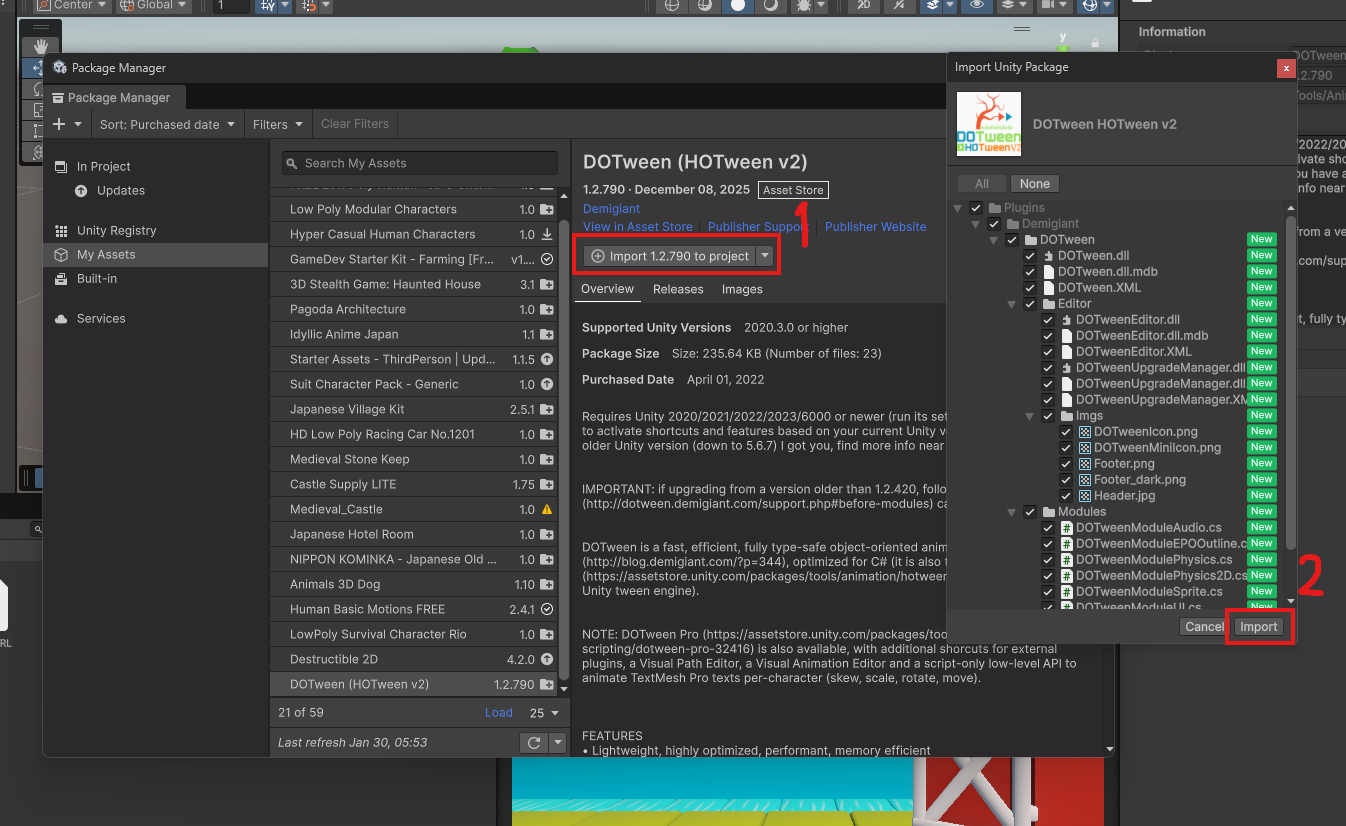Image resolution: width=1346 pixels, height=826 pixels.
Task: Toggle the Footer.png checkbox
Action: tap(1066, 464)
